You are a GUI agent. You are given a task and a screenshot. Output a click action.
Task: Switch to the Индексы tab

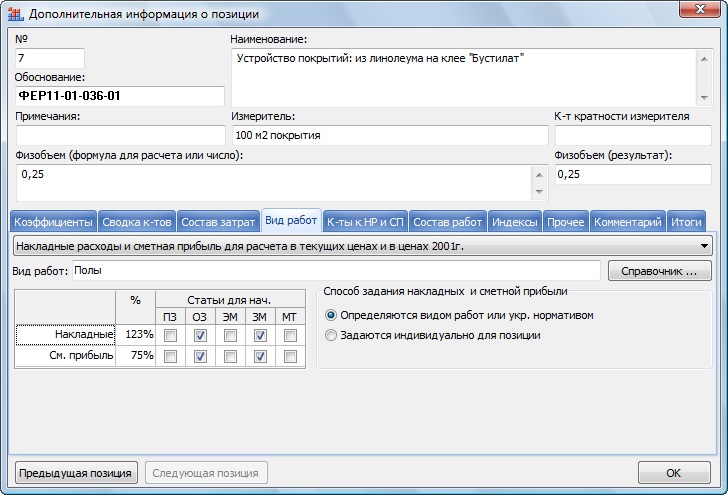pos(514,222)
